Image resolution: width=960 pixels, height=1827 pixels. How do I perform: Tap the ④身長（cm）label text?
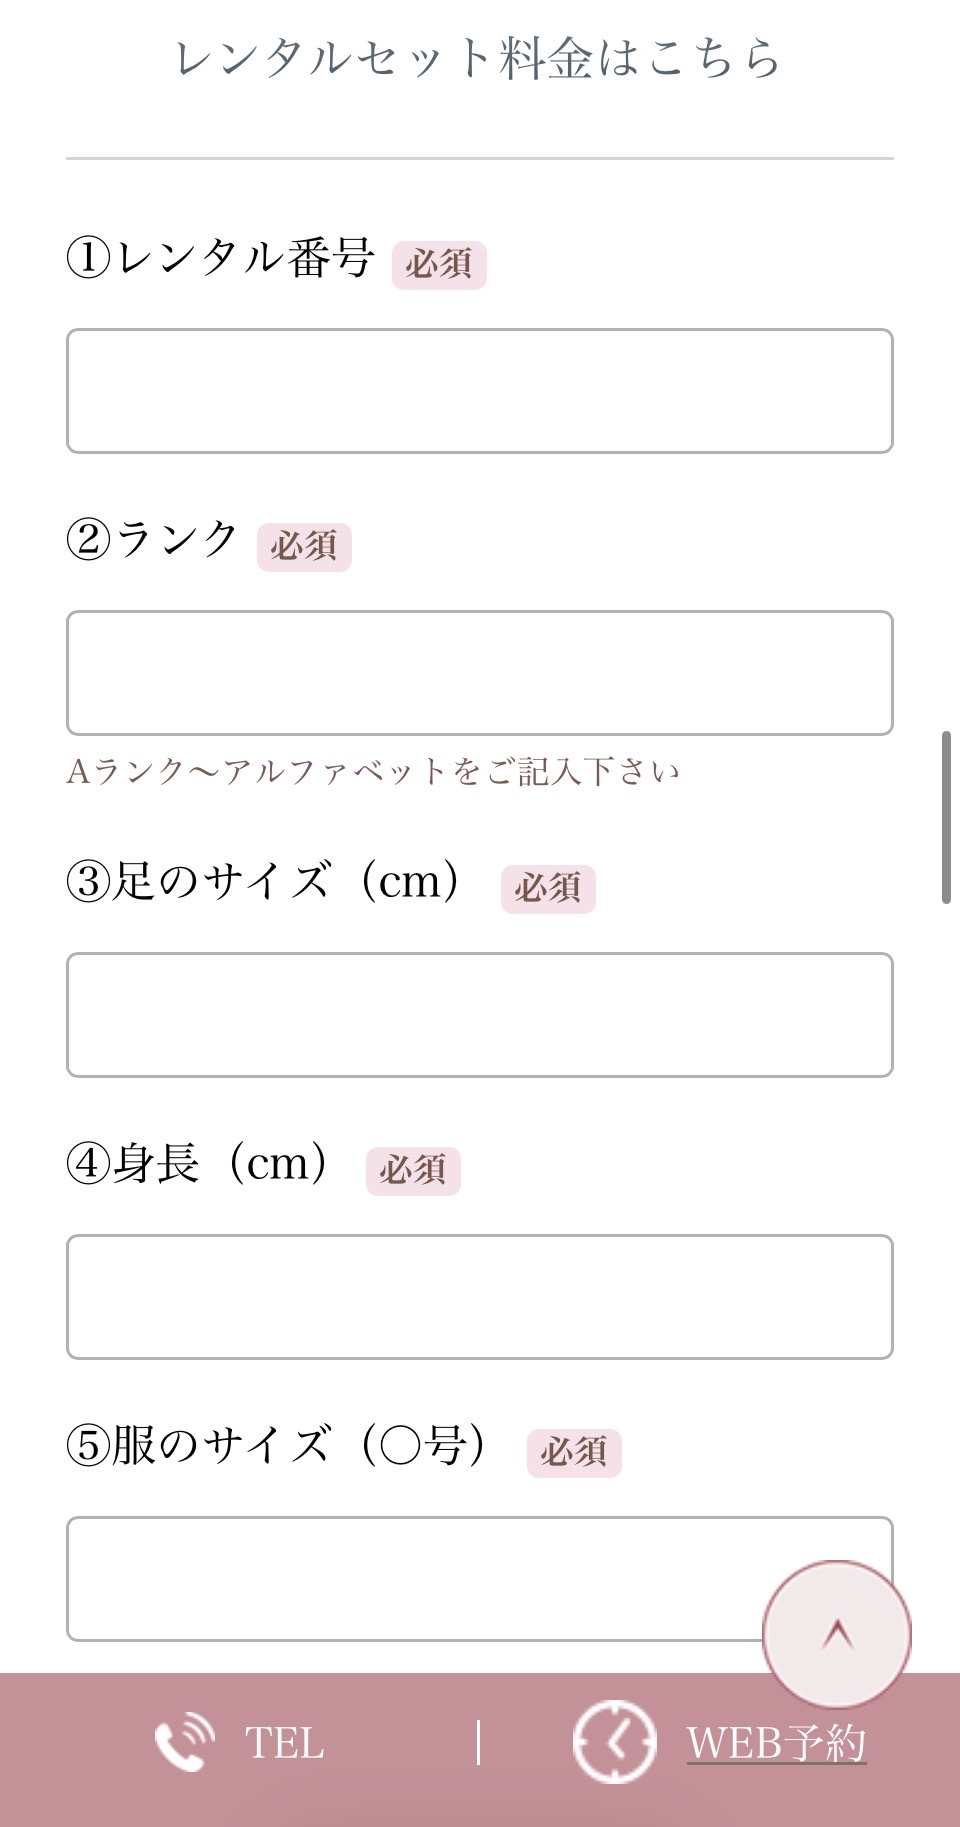tap(198, 1165)
